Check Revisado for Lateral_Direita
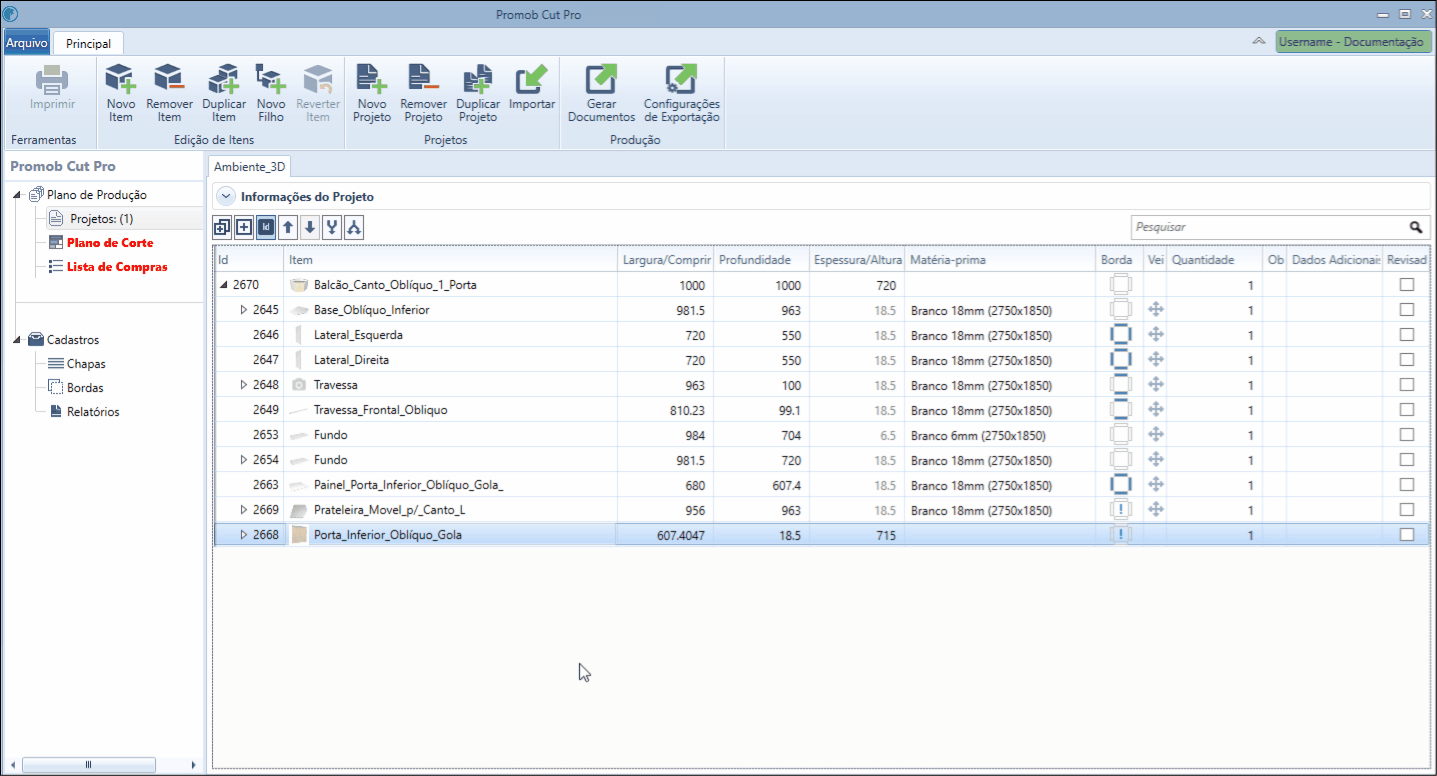Viewport: 1437px width, 776px height. pos(1407,359)
